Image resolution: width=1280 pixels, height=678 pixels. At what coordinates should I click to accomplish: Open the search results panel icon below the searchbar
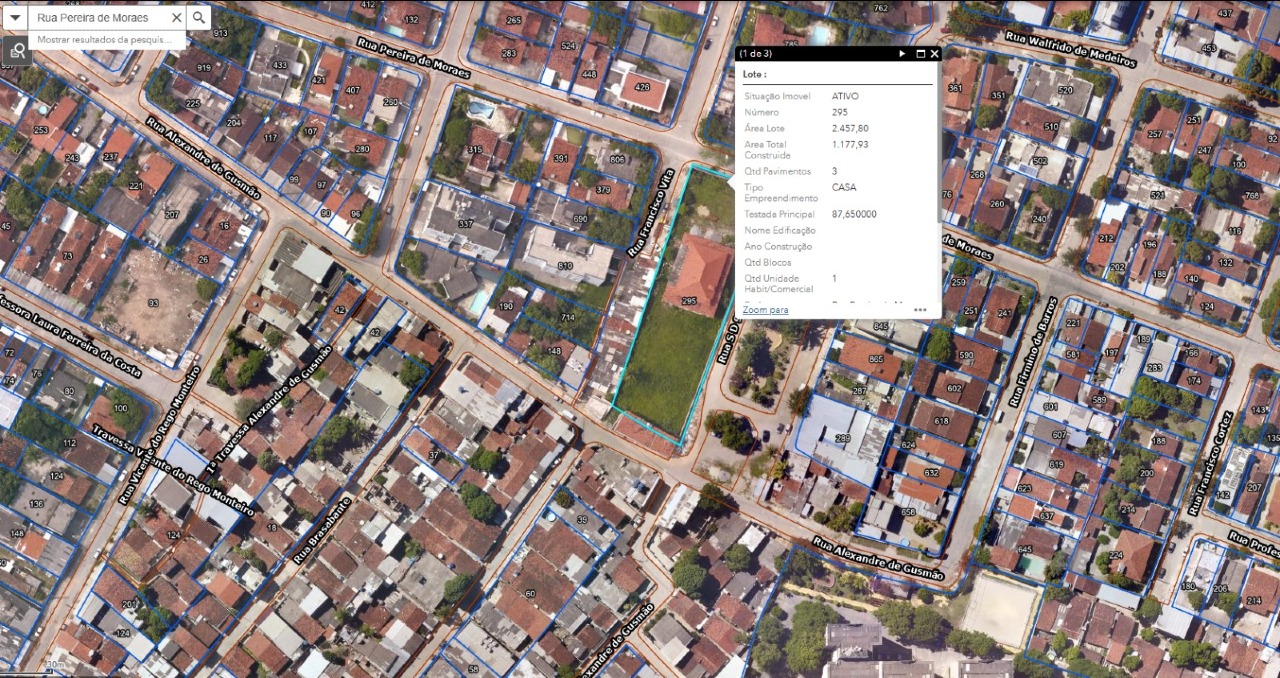(18, 50)
